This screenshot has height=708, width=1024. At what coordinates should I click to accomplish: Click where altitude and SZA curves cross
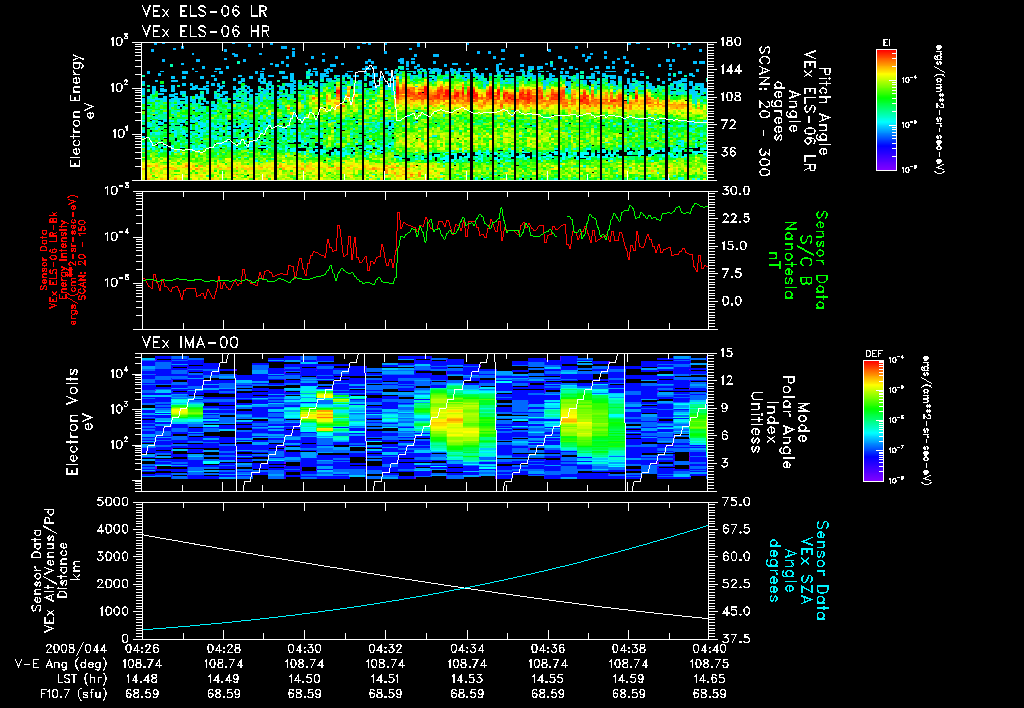(x=466, y=588)
